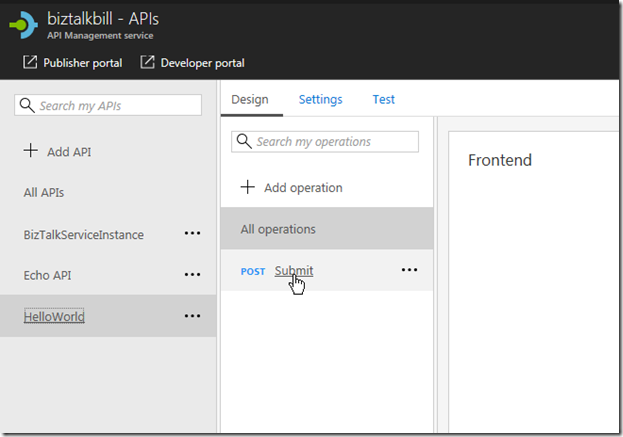Viewport: 623px width, 437px height.
Task: Switch to the Settings tab
Action: click(321, 99)
